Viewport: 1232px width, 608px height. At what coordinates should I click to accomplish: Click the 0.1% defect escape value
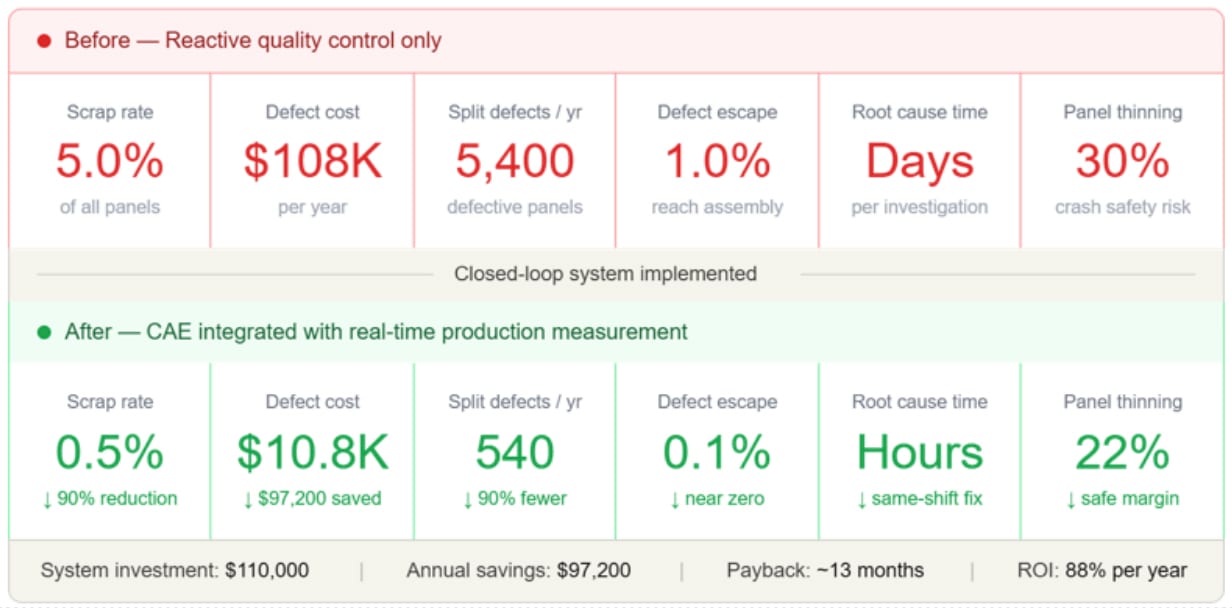[x=717, y=452]
